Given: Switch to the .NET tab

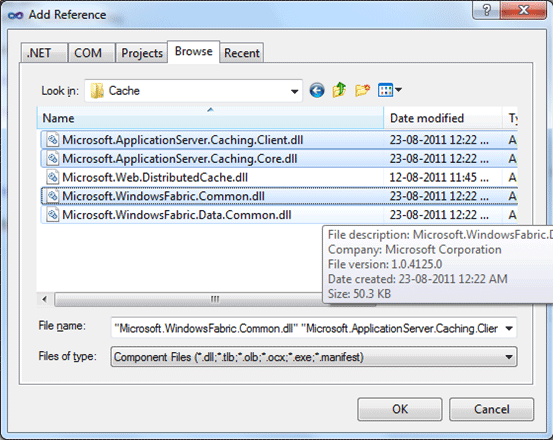Looking at the screenshot, I should point(44,53).
